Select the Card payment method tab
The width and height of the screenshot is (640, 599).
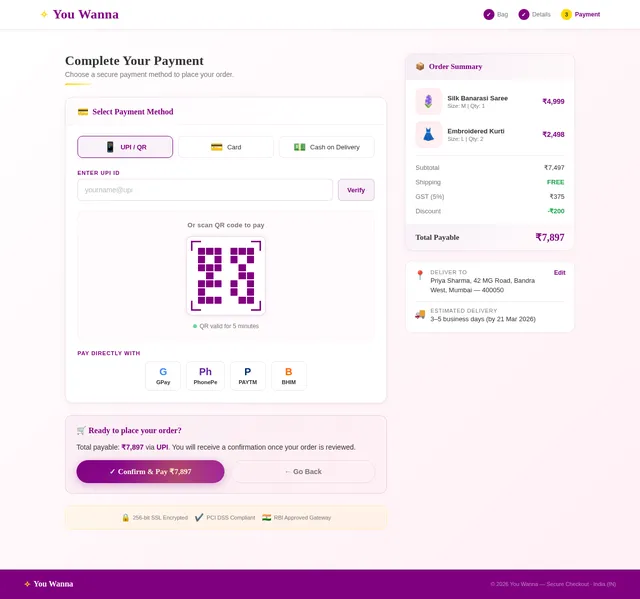click(x=226, y=147)
